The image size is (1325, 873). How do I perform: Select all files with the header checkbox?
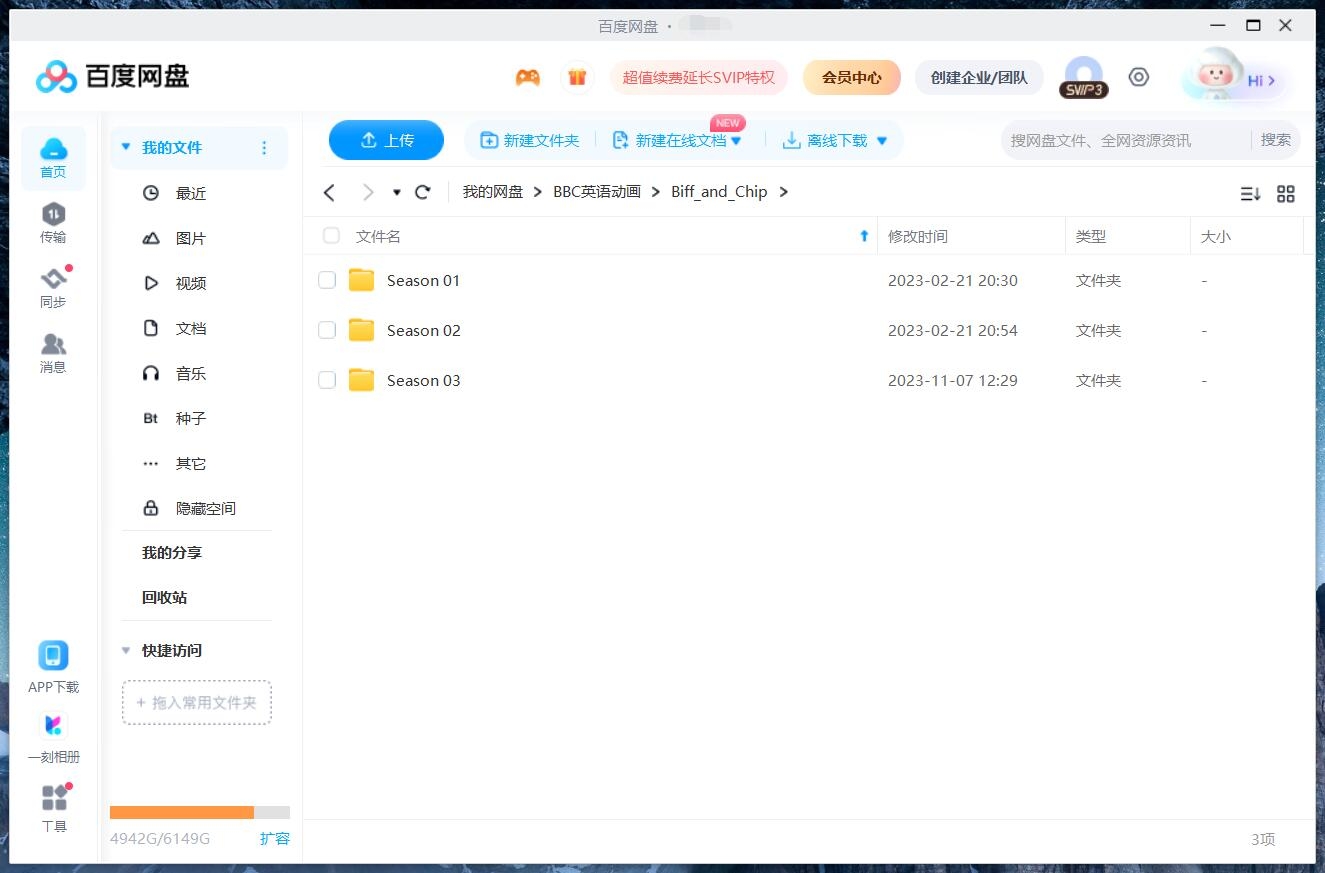[x=331, y=236]
